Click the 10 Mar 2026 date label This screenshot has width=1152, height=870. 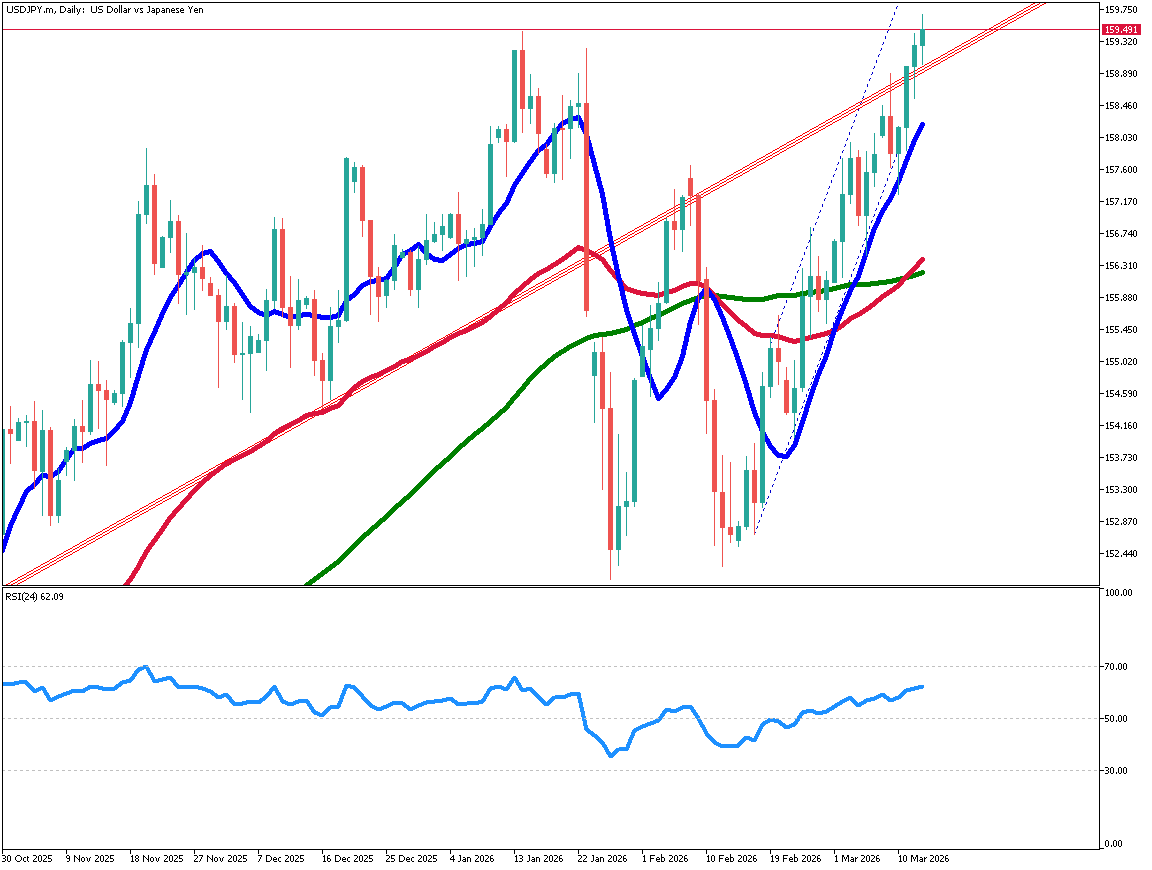point(925,858)
